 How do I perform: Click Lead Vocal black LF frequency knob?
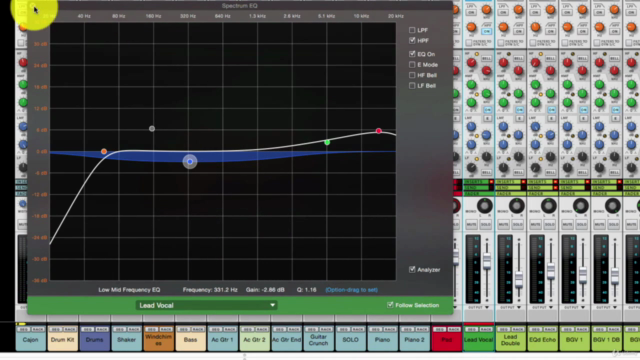point(487,157)
